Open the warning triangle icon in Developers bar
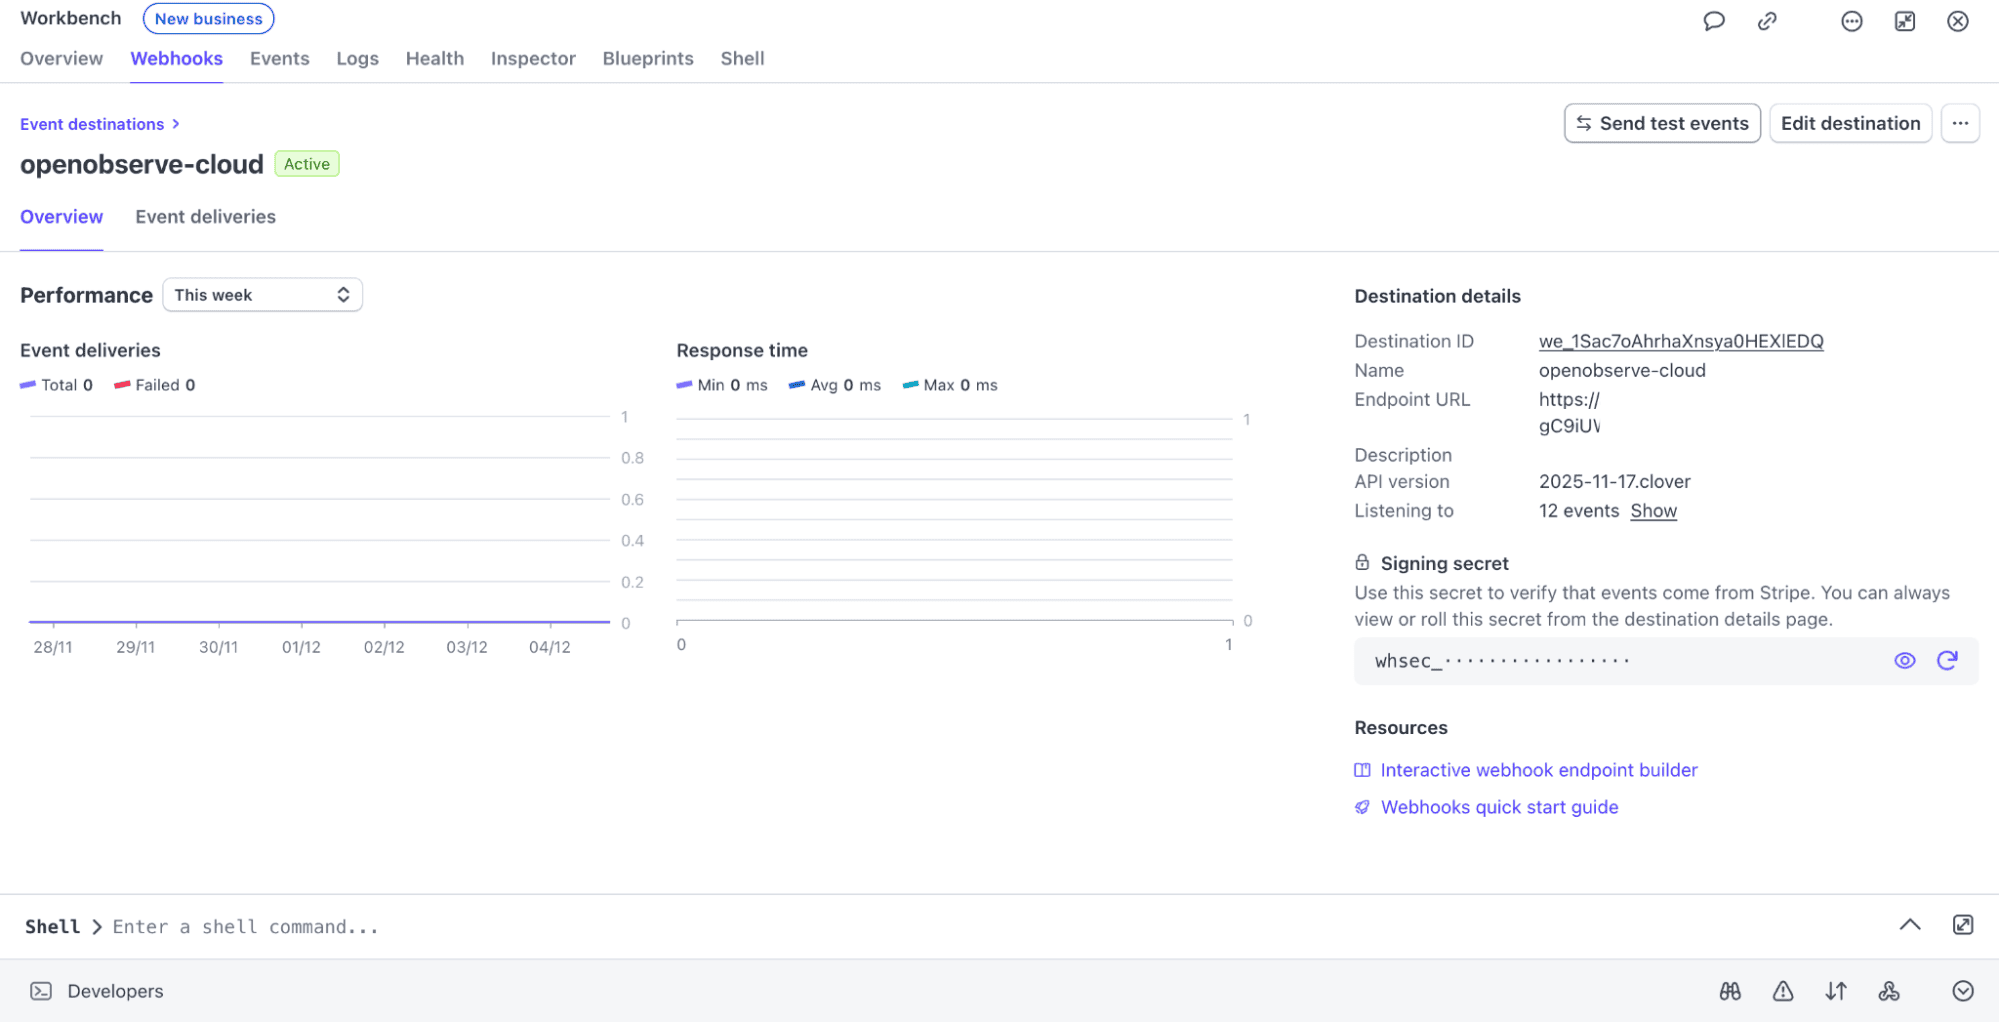 (x=1783, y=991)
